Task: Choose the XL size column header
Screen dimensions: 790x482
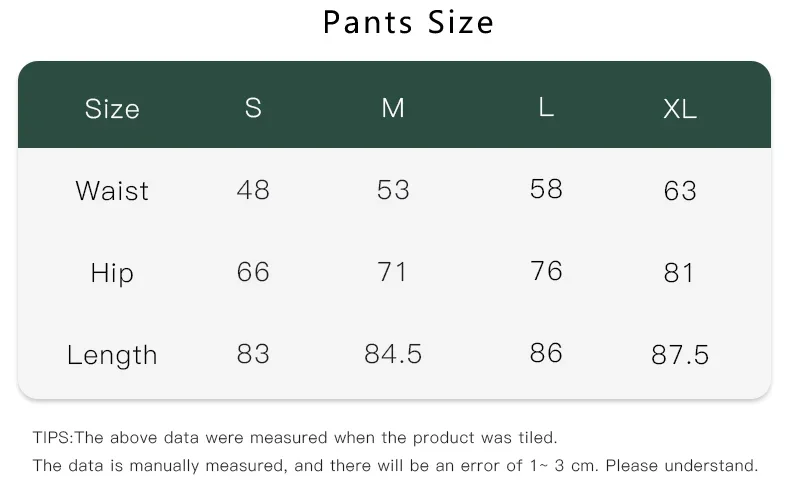Action: click(x=680, y=109)
